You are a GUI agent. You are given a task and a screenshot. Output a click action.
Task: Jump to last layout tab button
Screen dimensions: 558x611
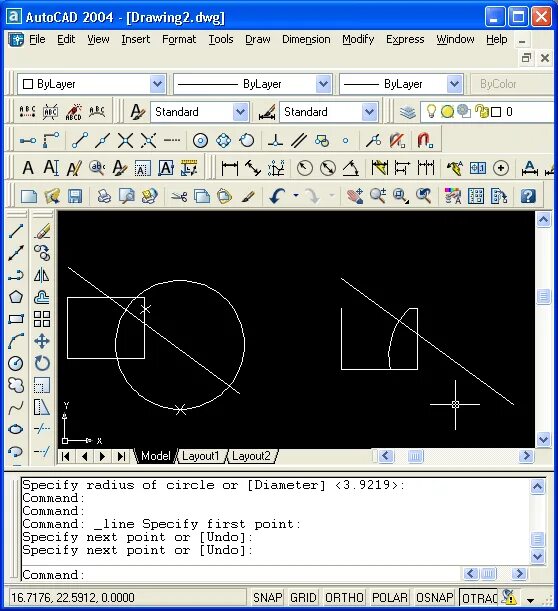pos(121,456)
